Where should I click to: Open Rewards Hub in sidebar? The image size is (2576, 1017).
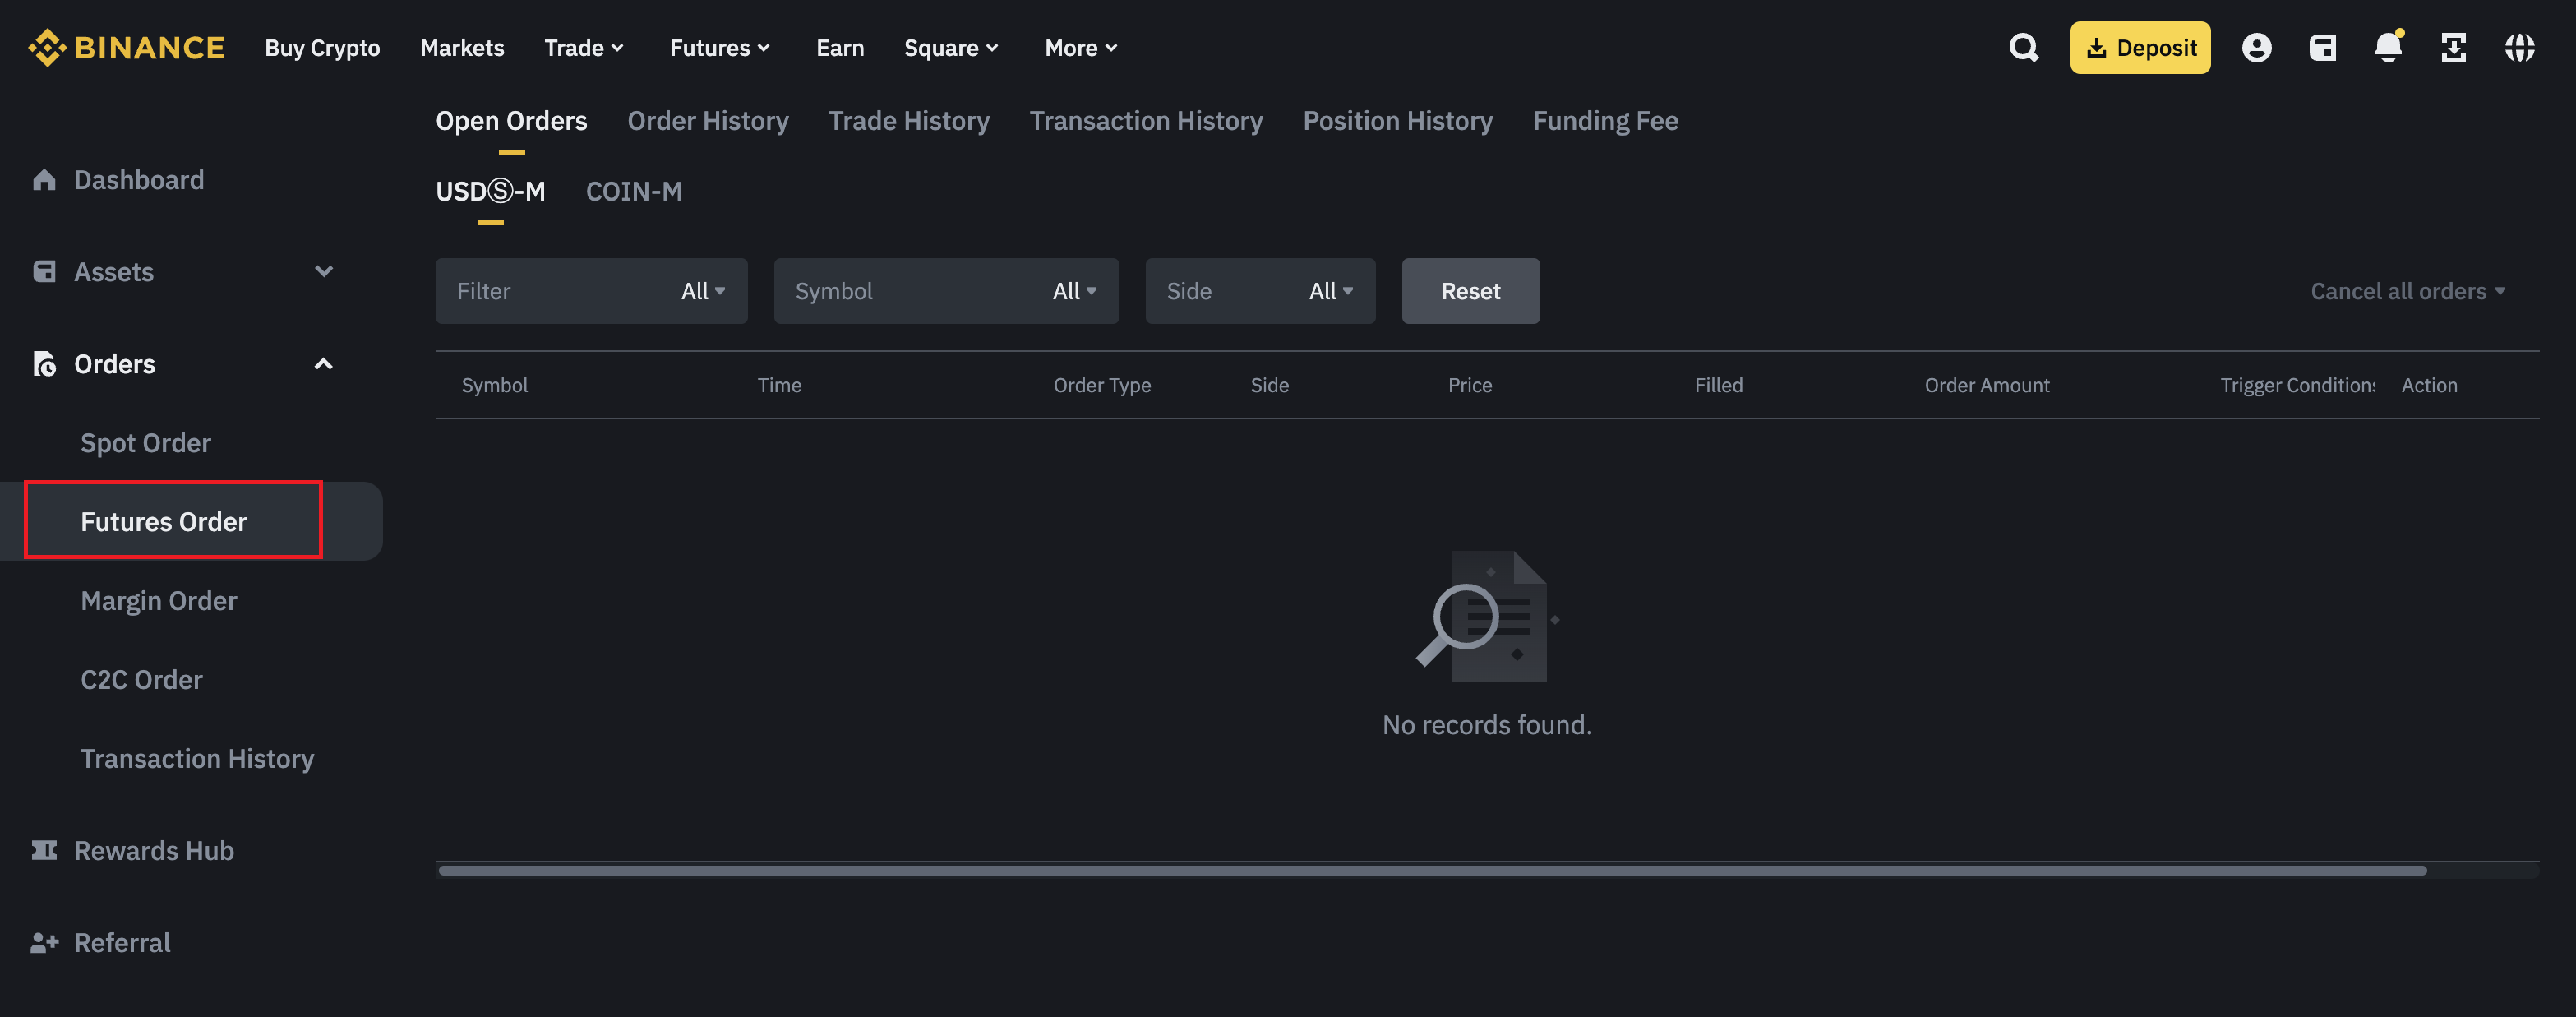pos(154,851)
